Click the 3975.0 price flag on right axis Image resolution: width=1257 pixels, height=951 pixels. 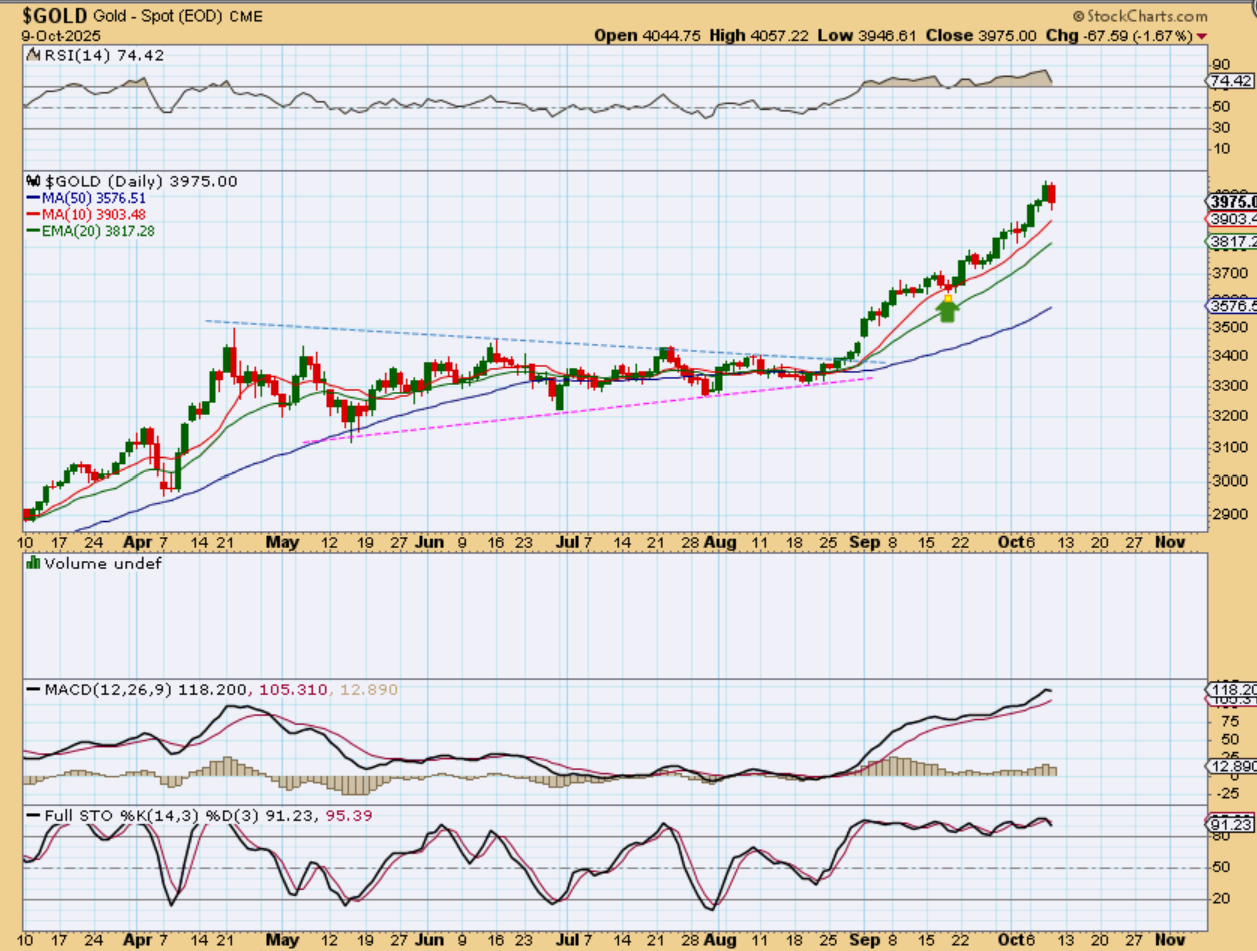click(x=1231, y=201)
